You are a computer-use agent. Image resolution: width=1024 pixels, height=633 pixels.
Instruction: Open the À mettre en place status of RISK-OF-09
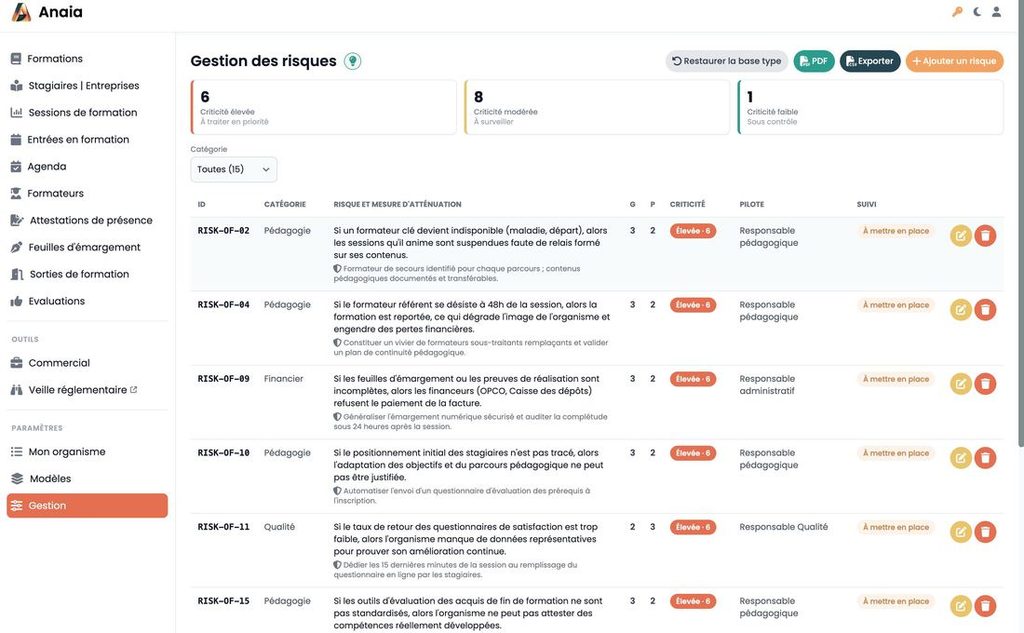(895, 379)
